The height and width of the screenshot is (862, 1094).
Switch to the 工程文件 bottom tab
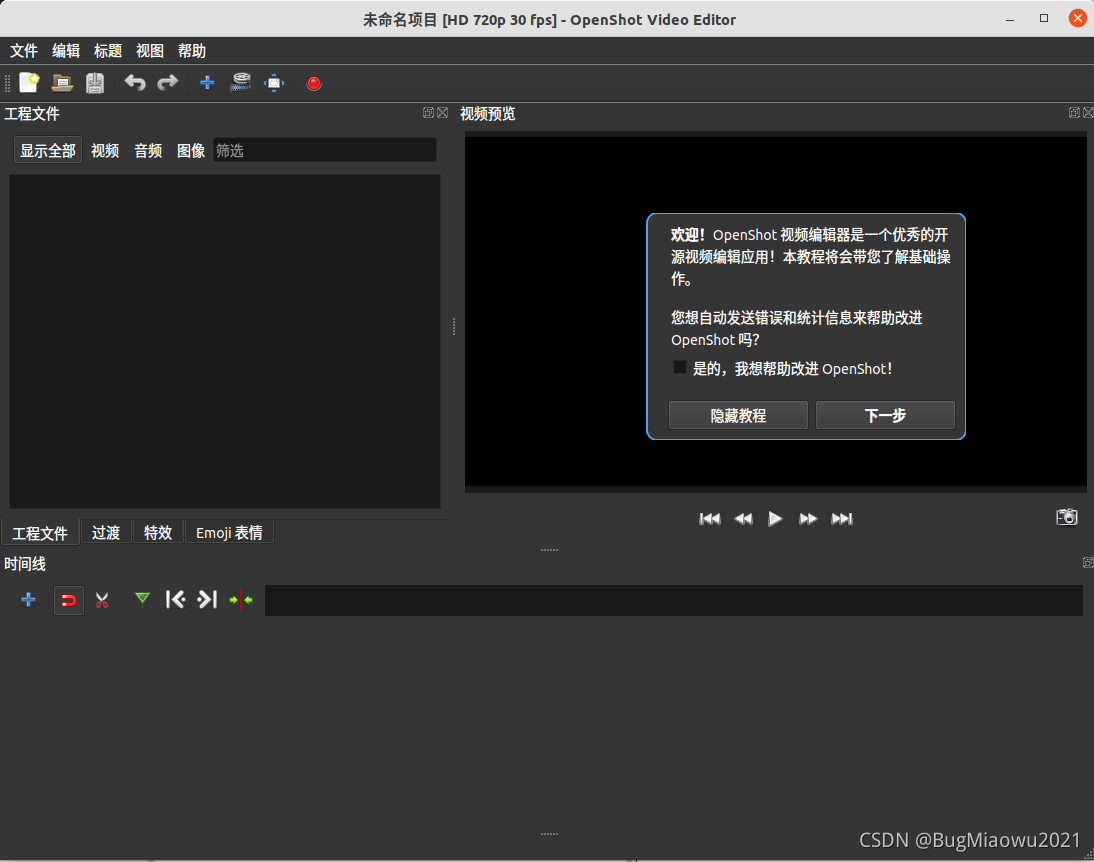[40, 533]
